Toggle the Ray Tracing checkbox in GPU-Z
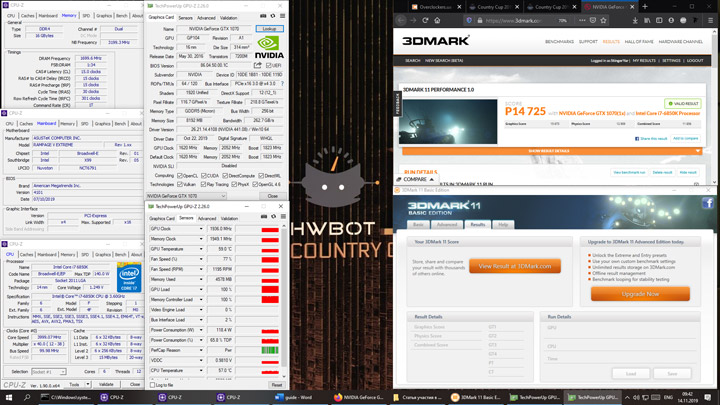The height and width of the screenshot is (405, 720). point(203,184)
